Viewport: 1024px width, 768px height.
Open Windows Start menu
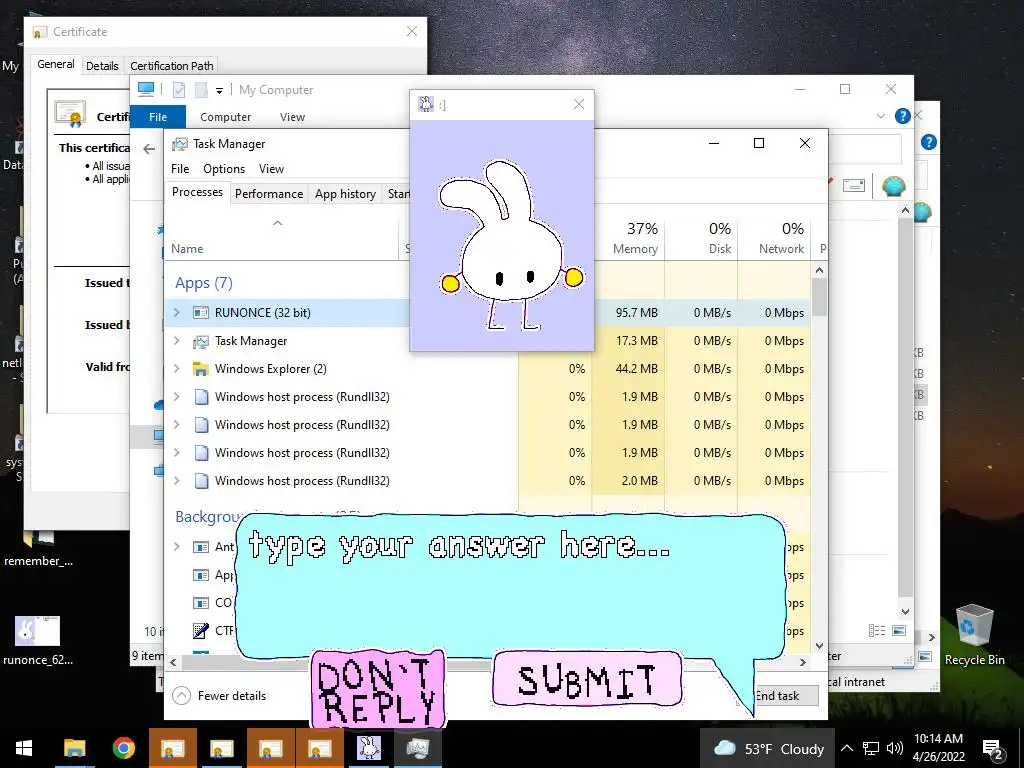click(24, 748)
